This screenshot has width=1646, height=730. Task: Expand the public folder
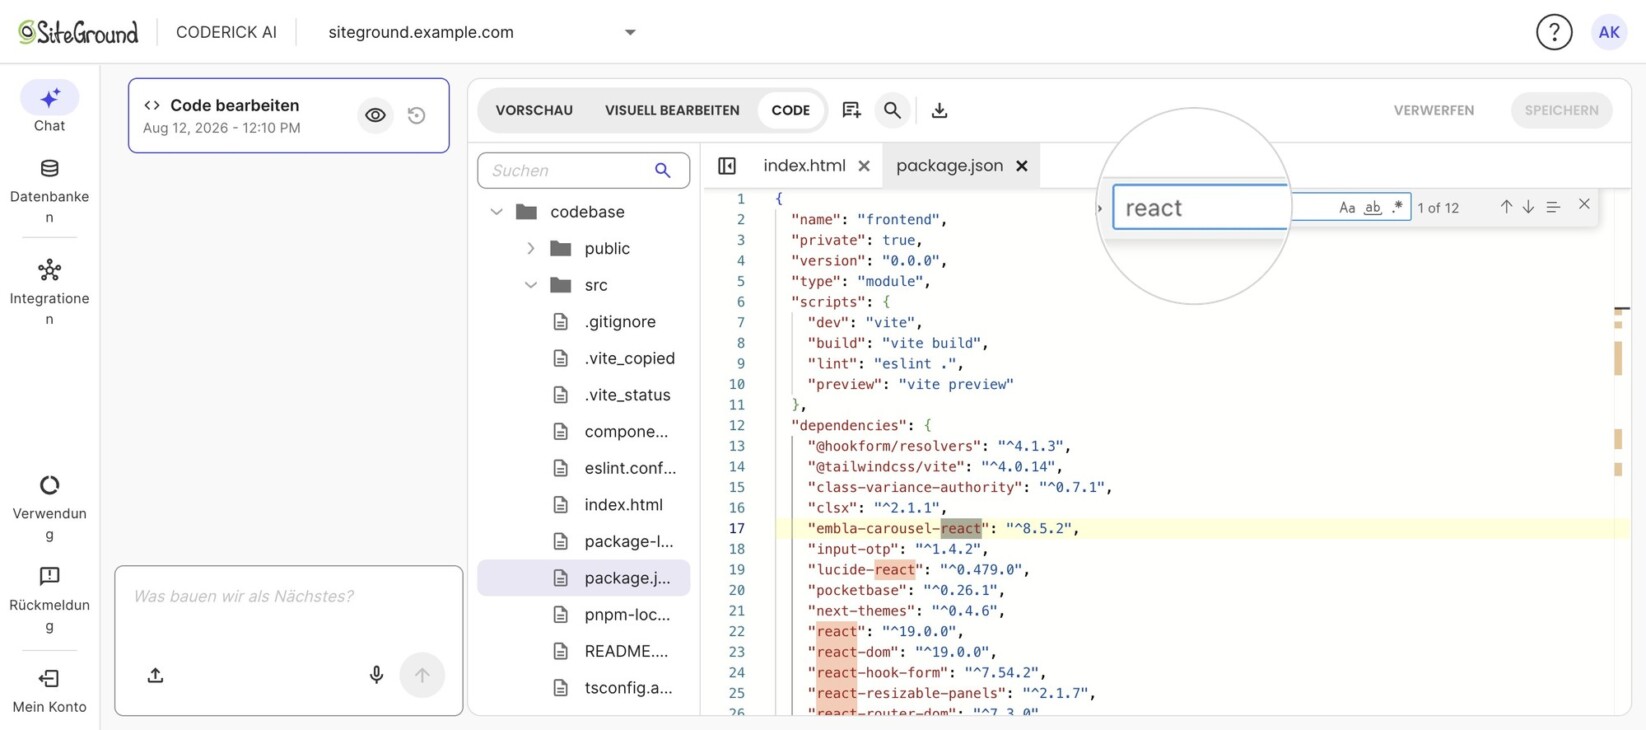click(530, 249)
